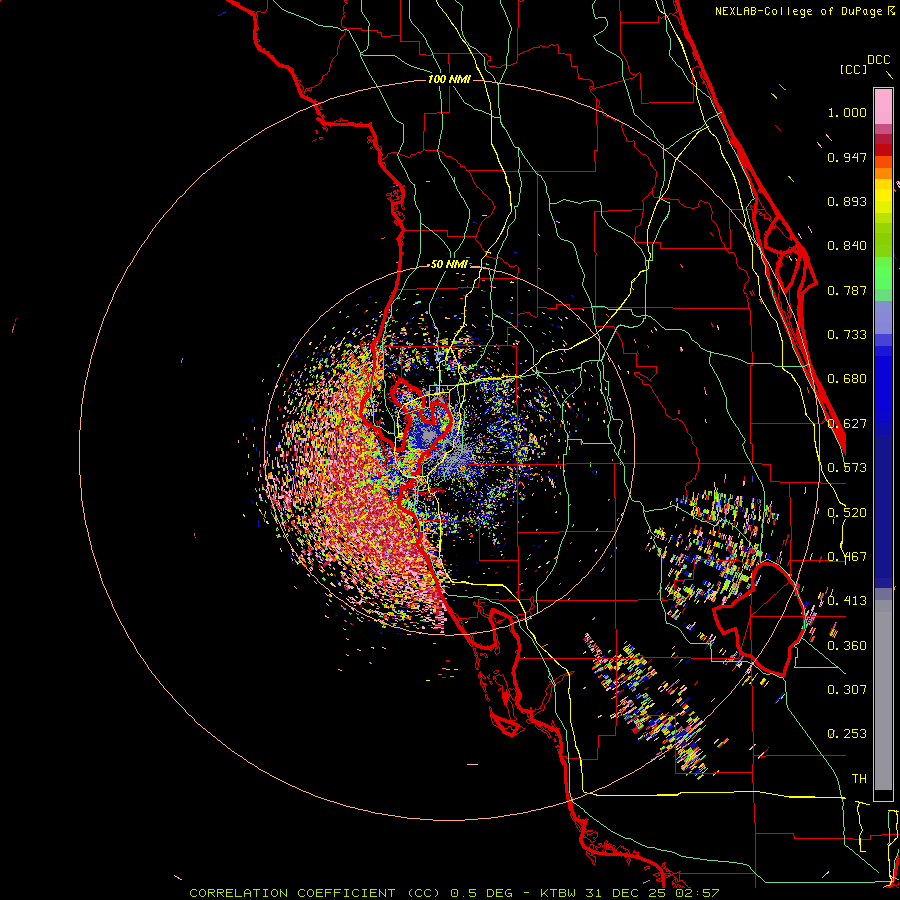This screenshot has height=900, width=900.
Task: Click the TH label on the legend
Action: pyautogui.click(x=859, y=779)
